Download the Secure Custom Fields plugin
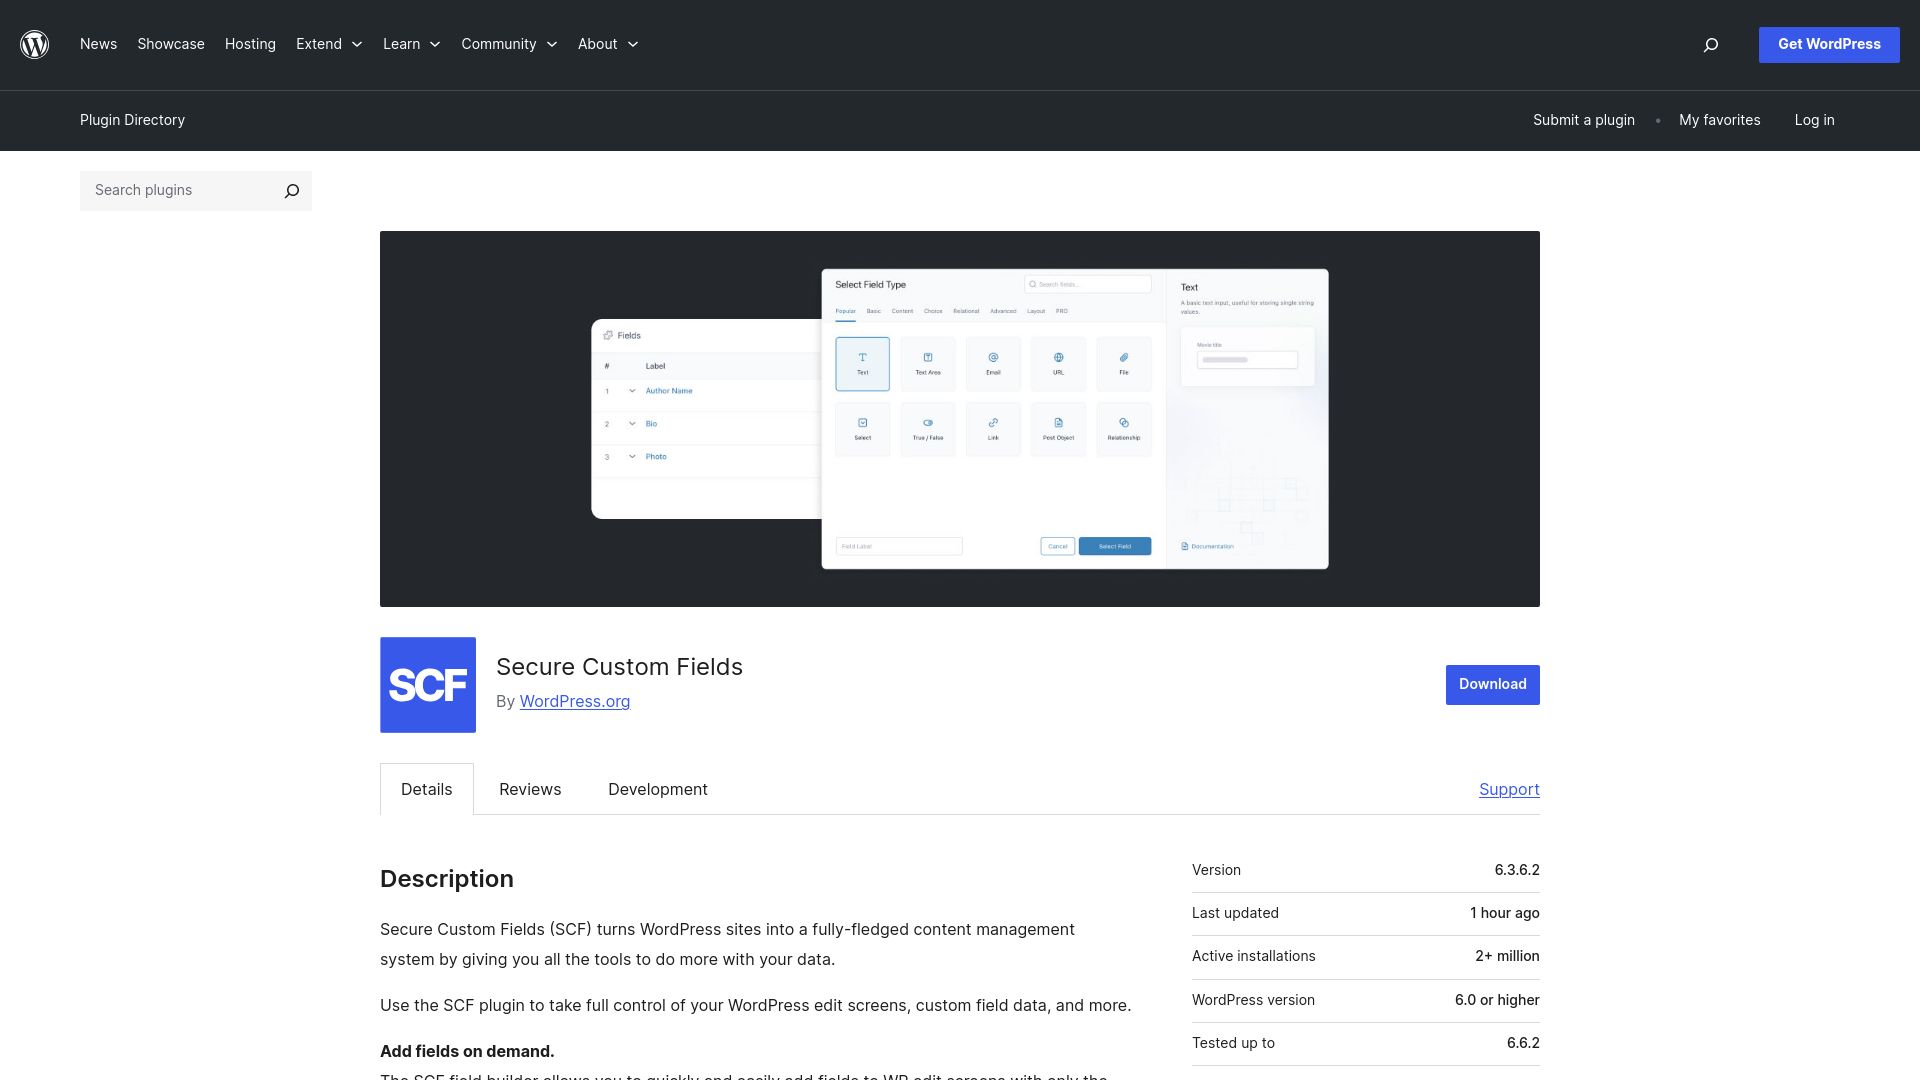The image size is (1920, 1080). [x=1493, y=685]
